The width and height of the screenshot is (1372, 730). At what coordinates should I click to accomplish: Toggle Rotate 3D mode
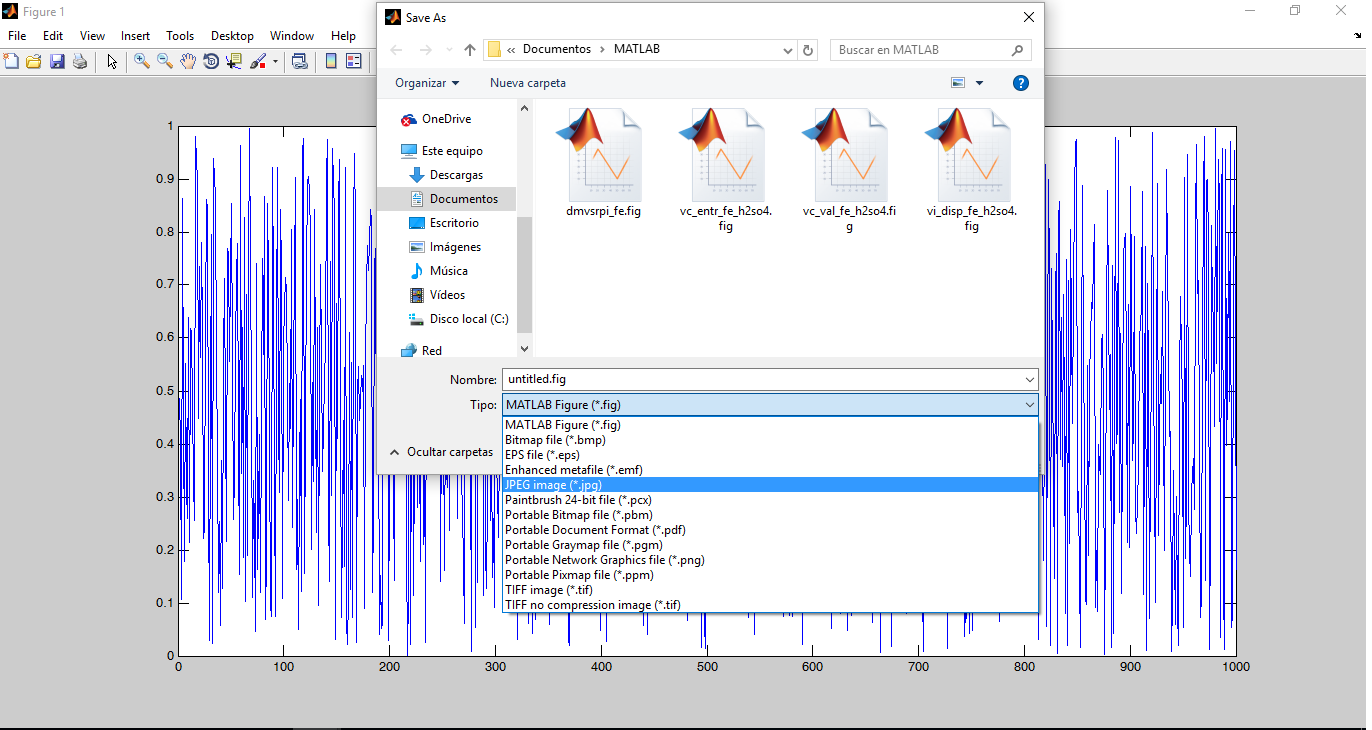(x=210, y=61)
